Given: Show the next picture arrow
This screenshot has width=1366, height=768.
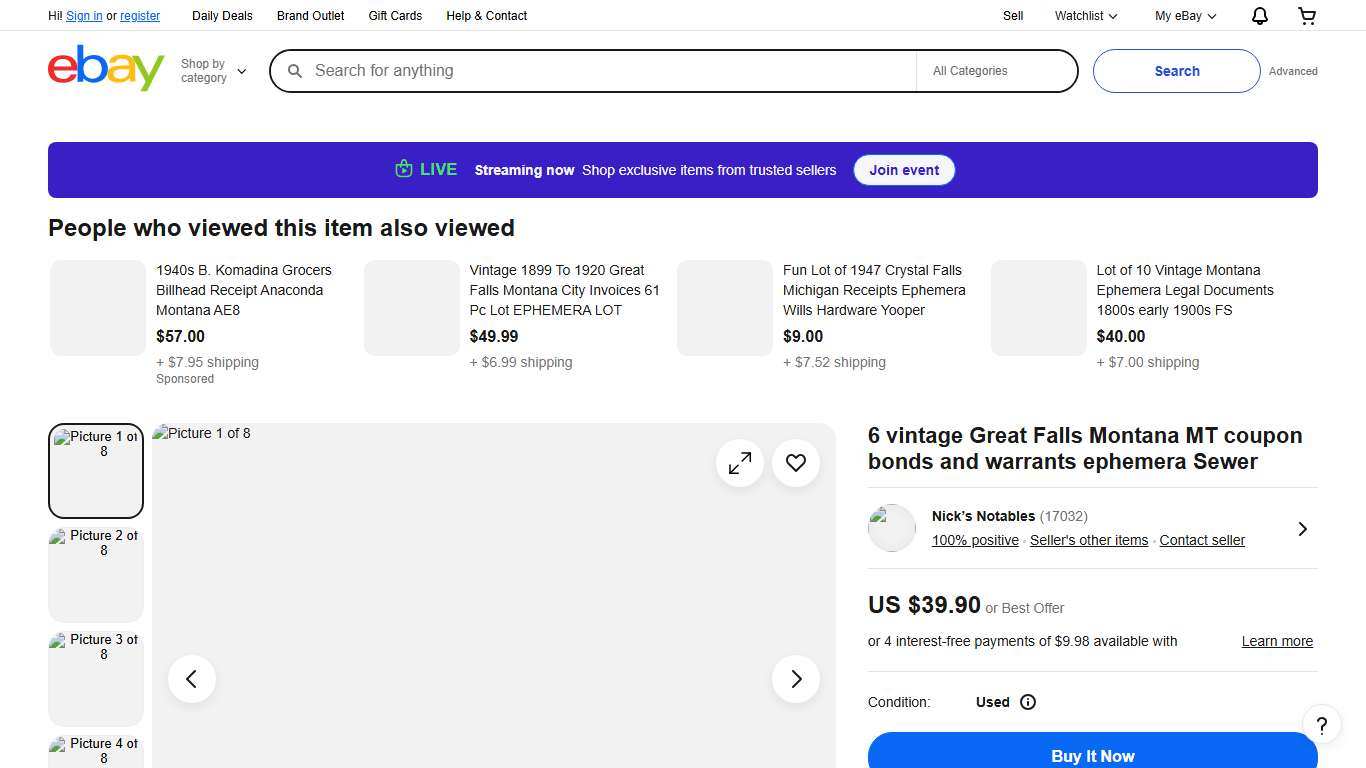Looking at the screenshot, I should pos(796,679).
